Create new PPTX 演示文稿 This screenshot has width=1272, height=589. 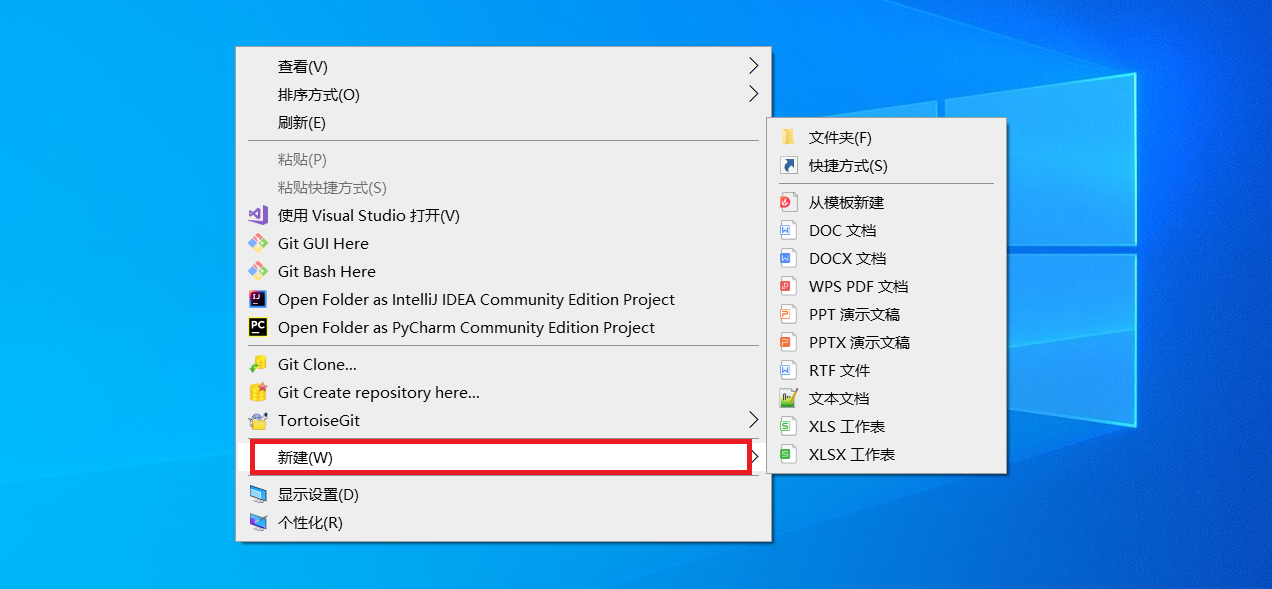(x=886, y=343)
